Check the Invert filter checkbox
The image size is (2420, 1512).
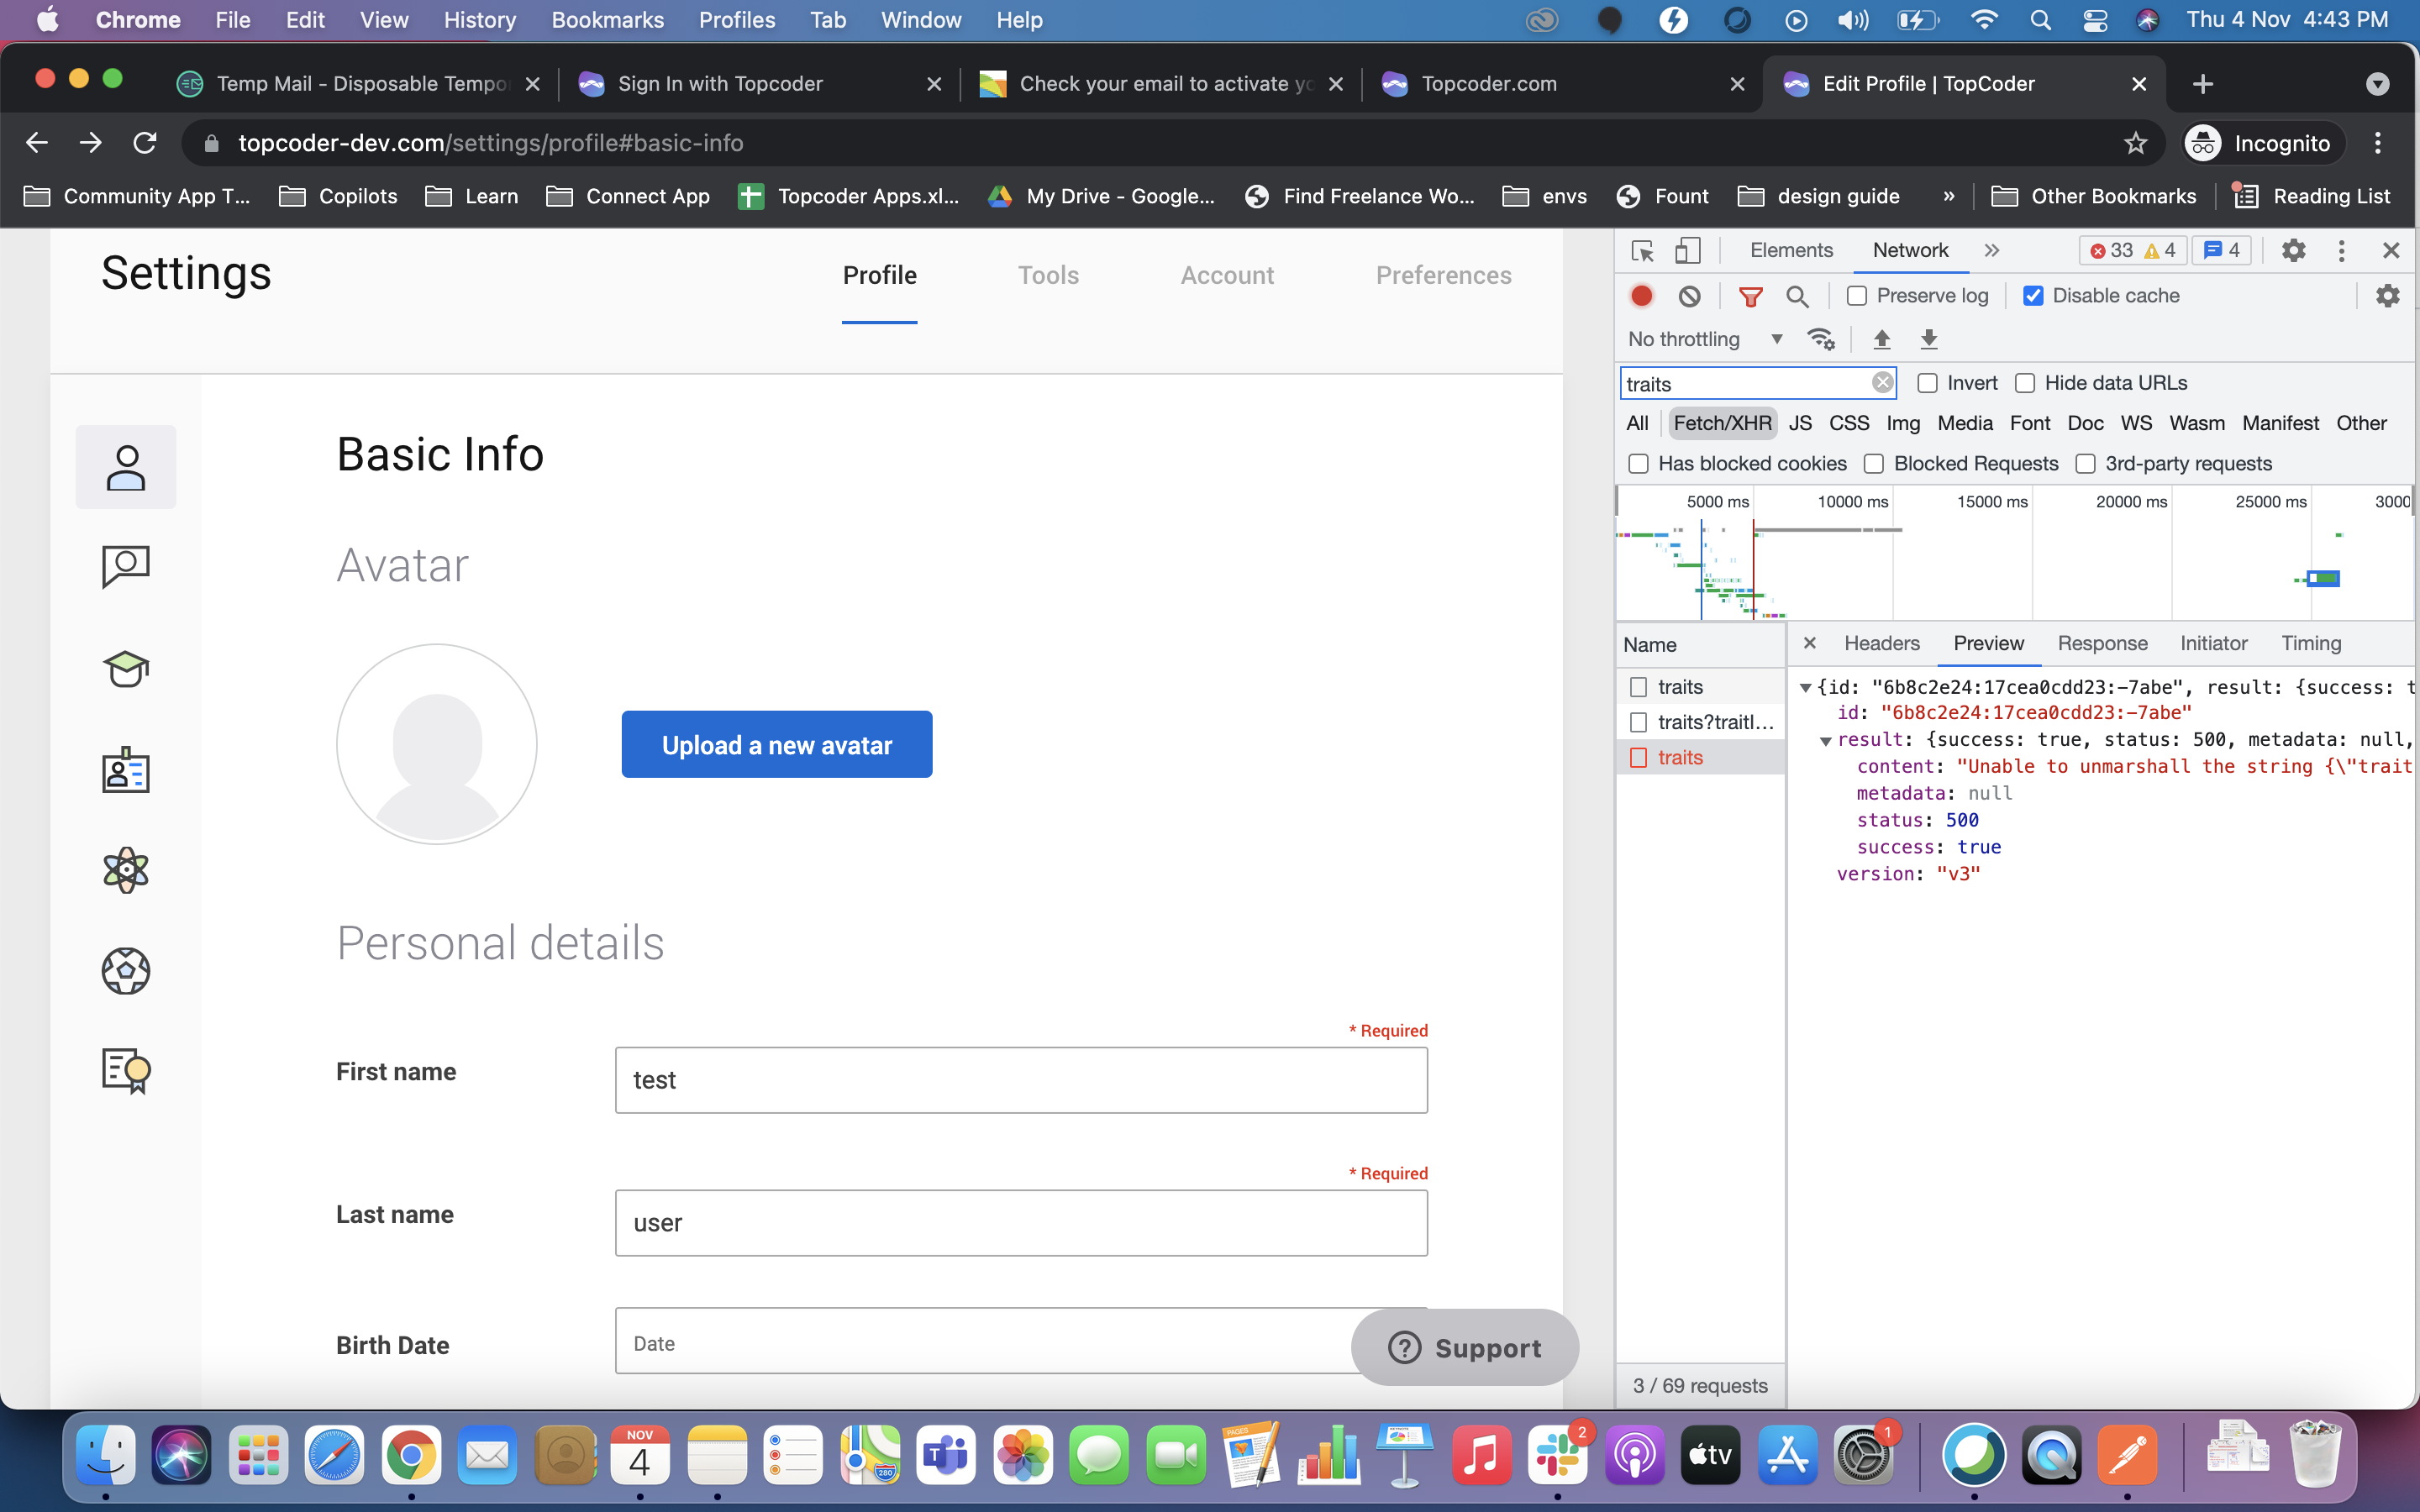[1928, 383]
